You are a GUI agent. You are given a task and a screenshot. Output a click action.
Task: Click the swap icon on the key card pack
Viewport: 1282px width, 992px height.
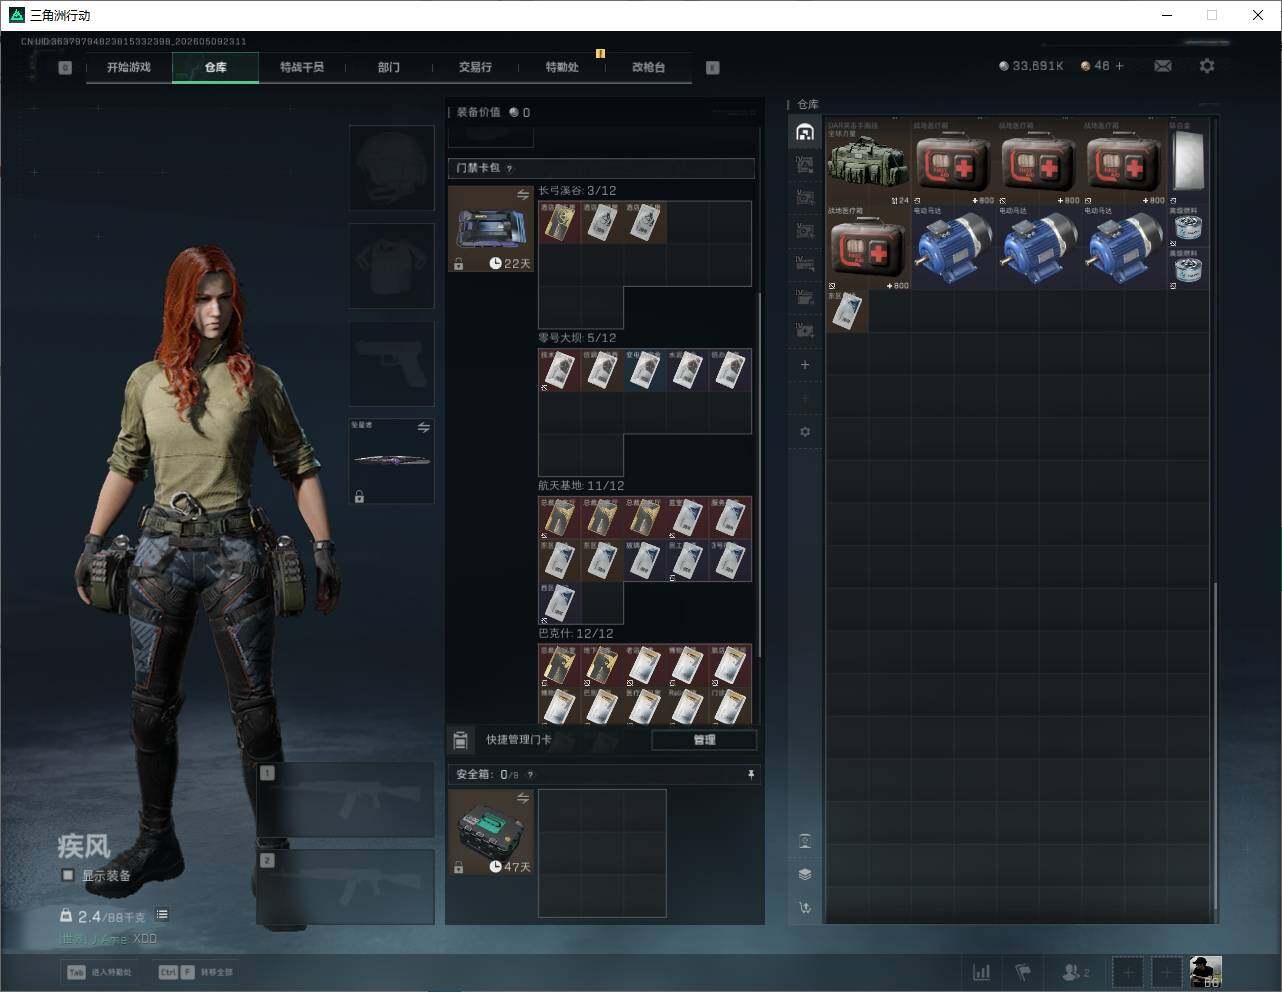pos(522,195)
